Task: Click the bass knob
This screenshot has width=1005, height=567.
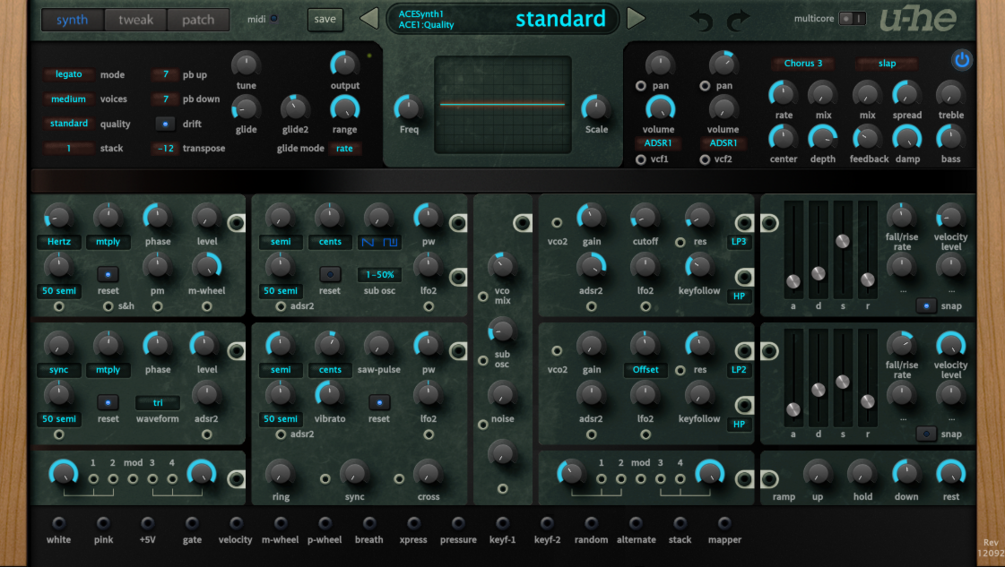Action: 951,138
